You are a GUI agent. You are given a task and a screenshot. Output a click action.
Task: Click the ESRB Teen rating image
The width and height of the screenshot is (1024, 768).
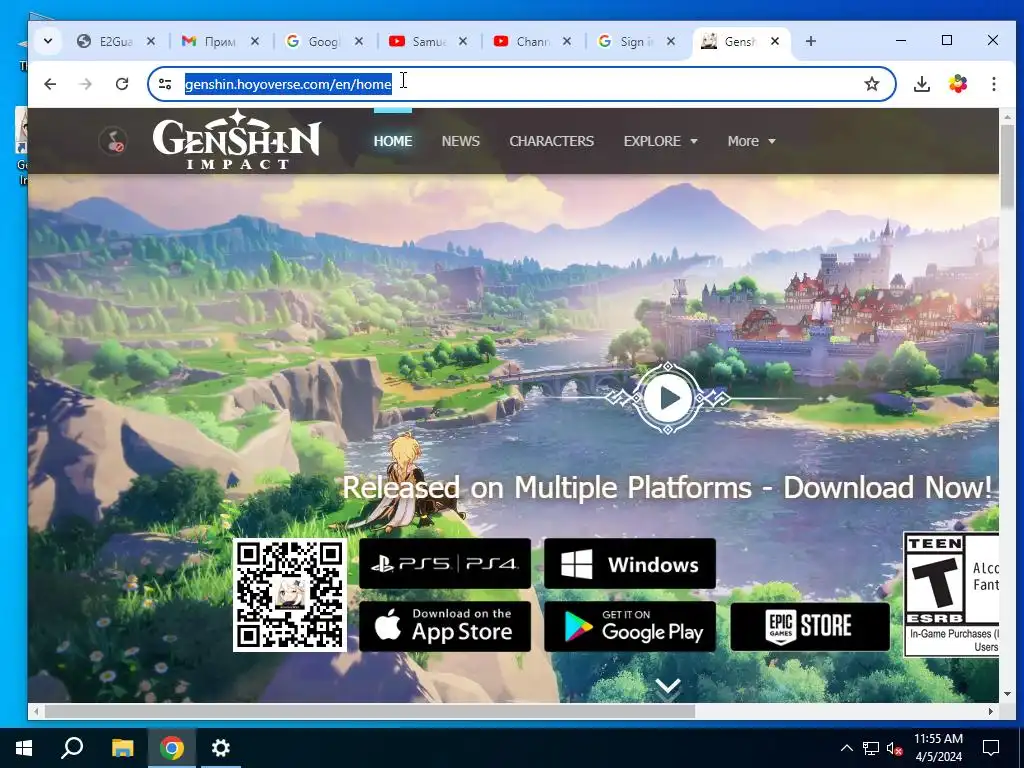click(x=952, y=594)
